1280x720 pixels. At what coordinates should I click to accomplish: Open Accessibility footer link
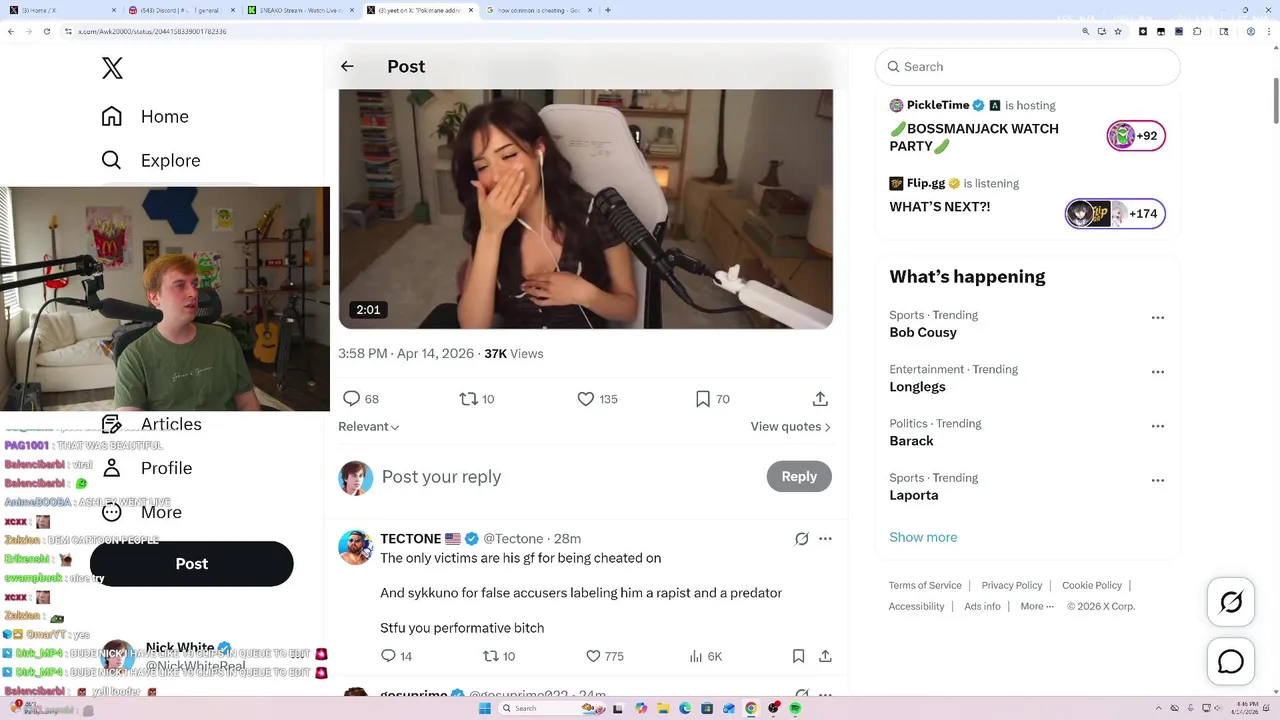point(916,606)
